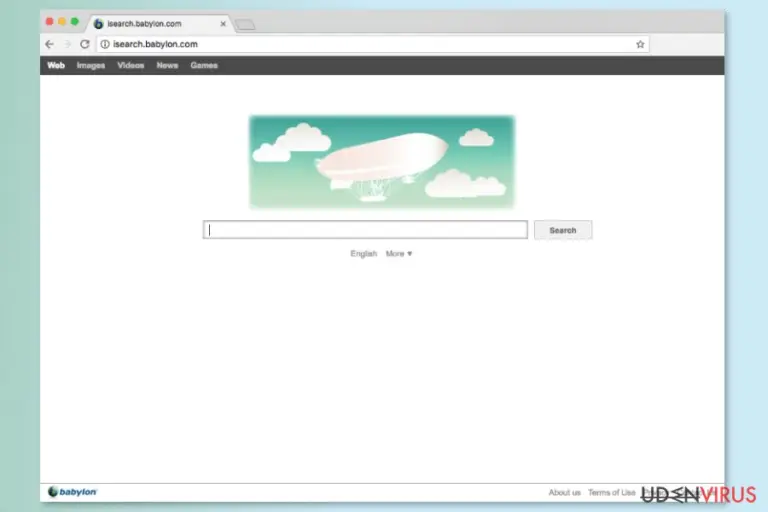
Task: Open a new browser tab
Action: pyautogui.click(x=245, y=24)
